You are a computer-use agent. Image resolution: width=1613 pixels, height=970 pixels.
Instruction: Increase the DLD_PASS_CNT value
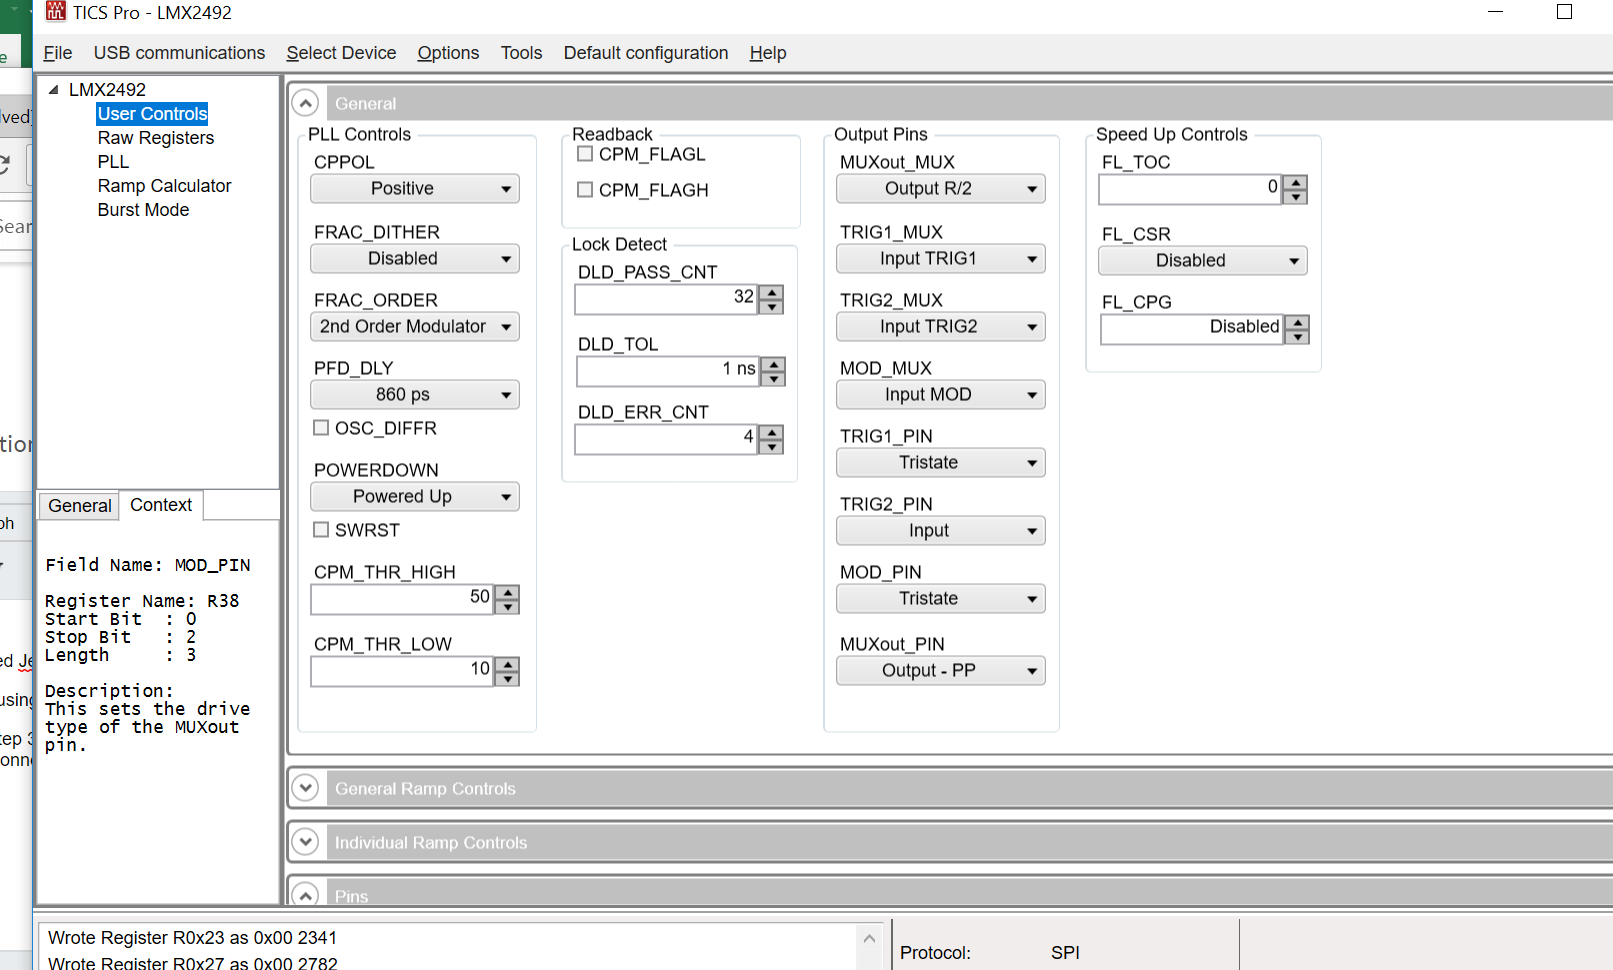[771, 293]
